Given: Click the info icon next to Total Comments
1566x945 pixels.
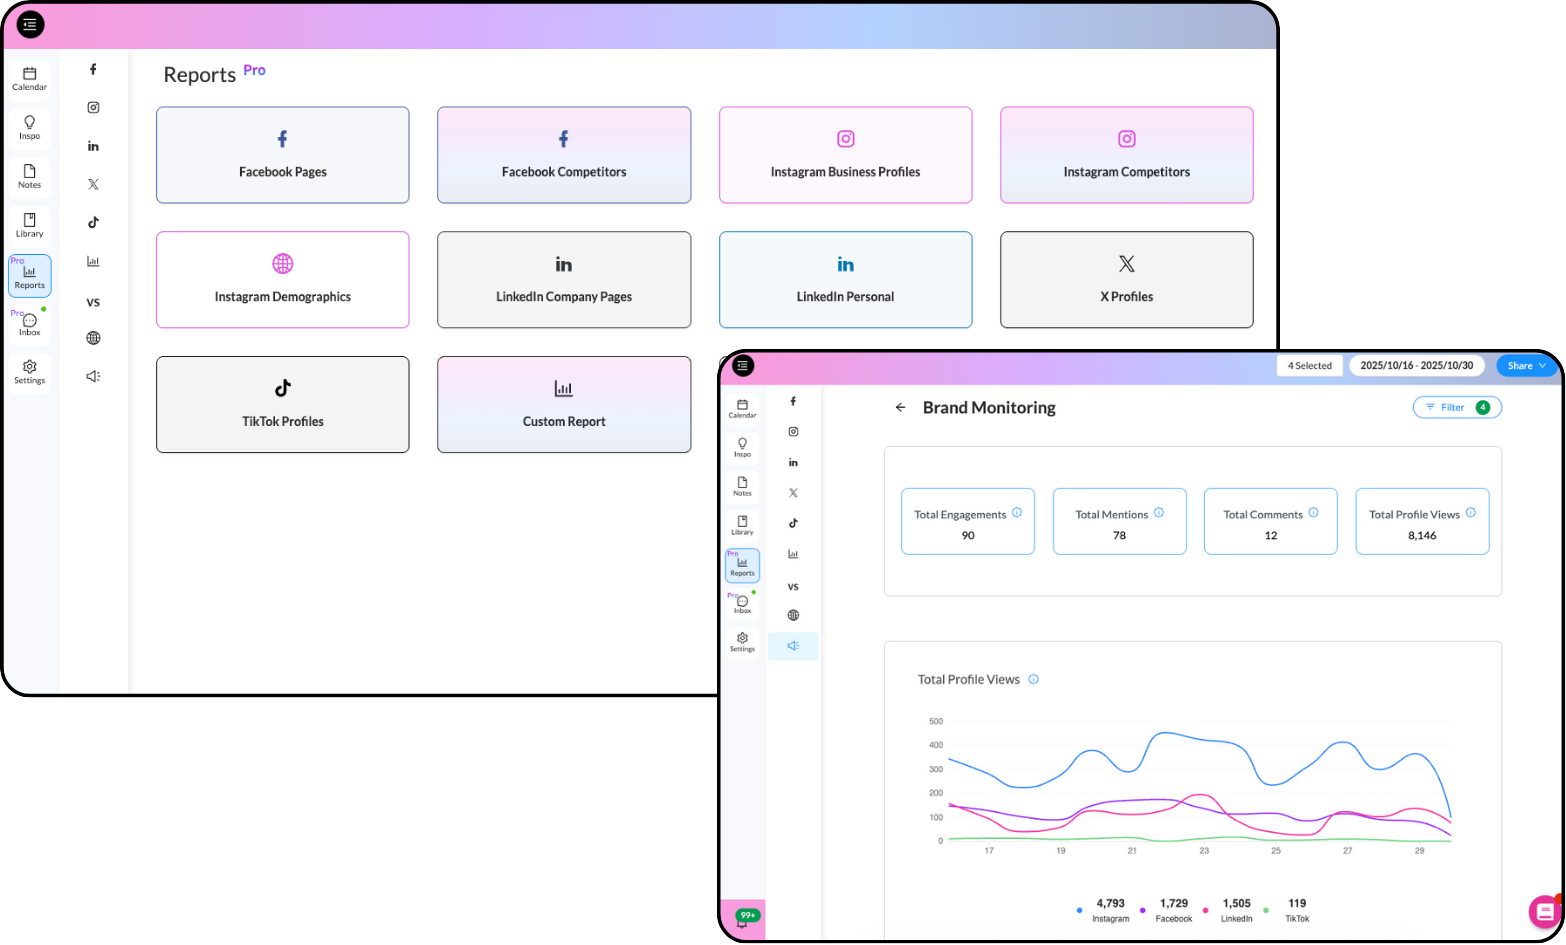Looking at the screenshot, I should coord(1314,513).
